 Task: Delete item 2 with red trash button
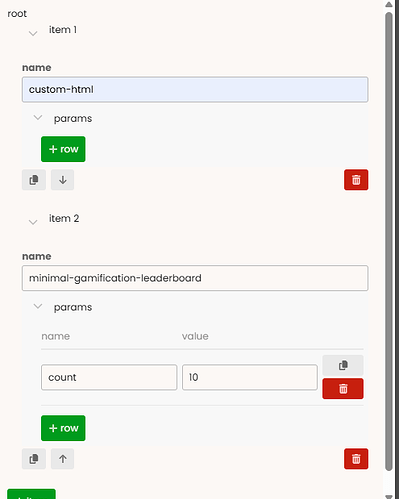point(356,459)
